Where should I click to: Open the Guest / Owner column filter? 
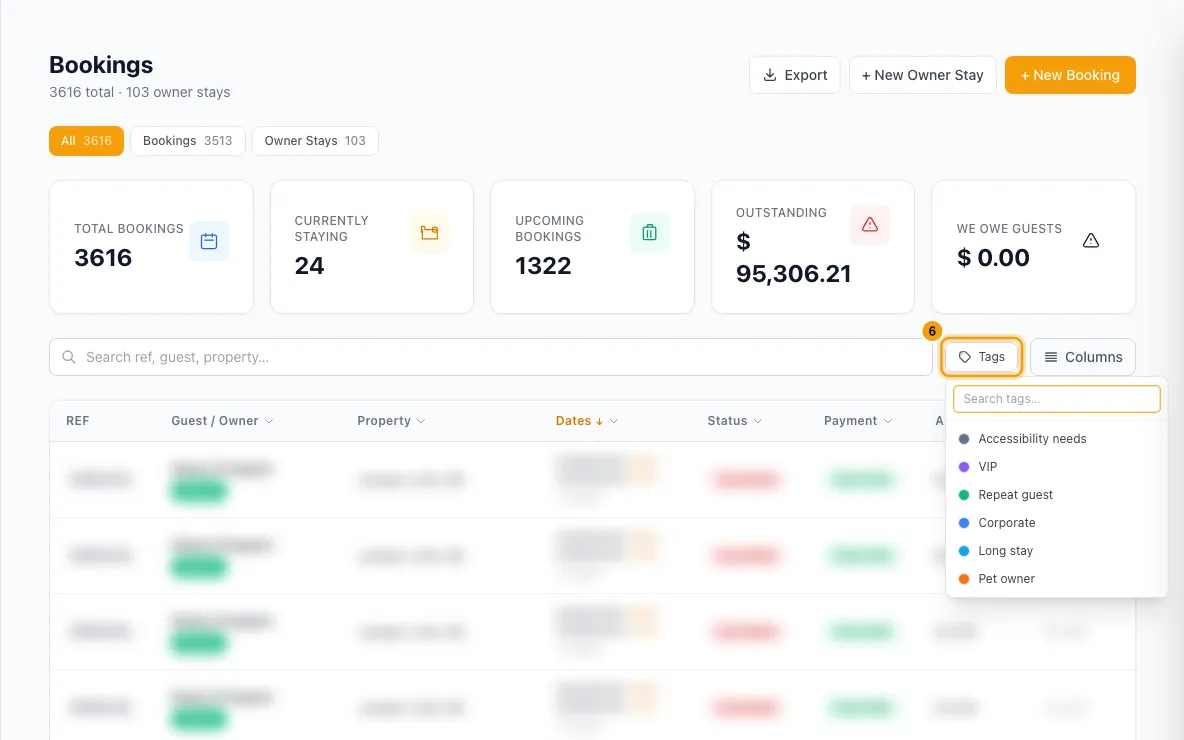(269, 421)
